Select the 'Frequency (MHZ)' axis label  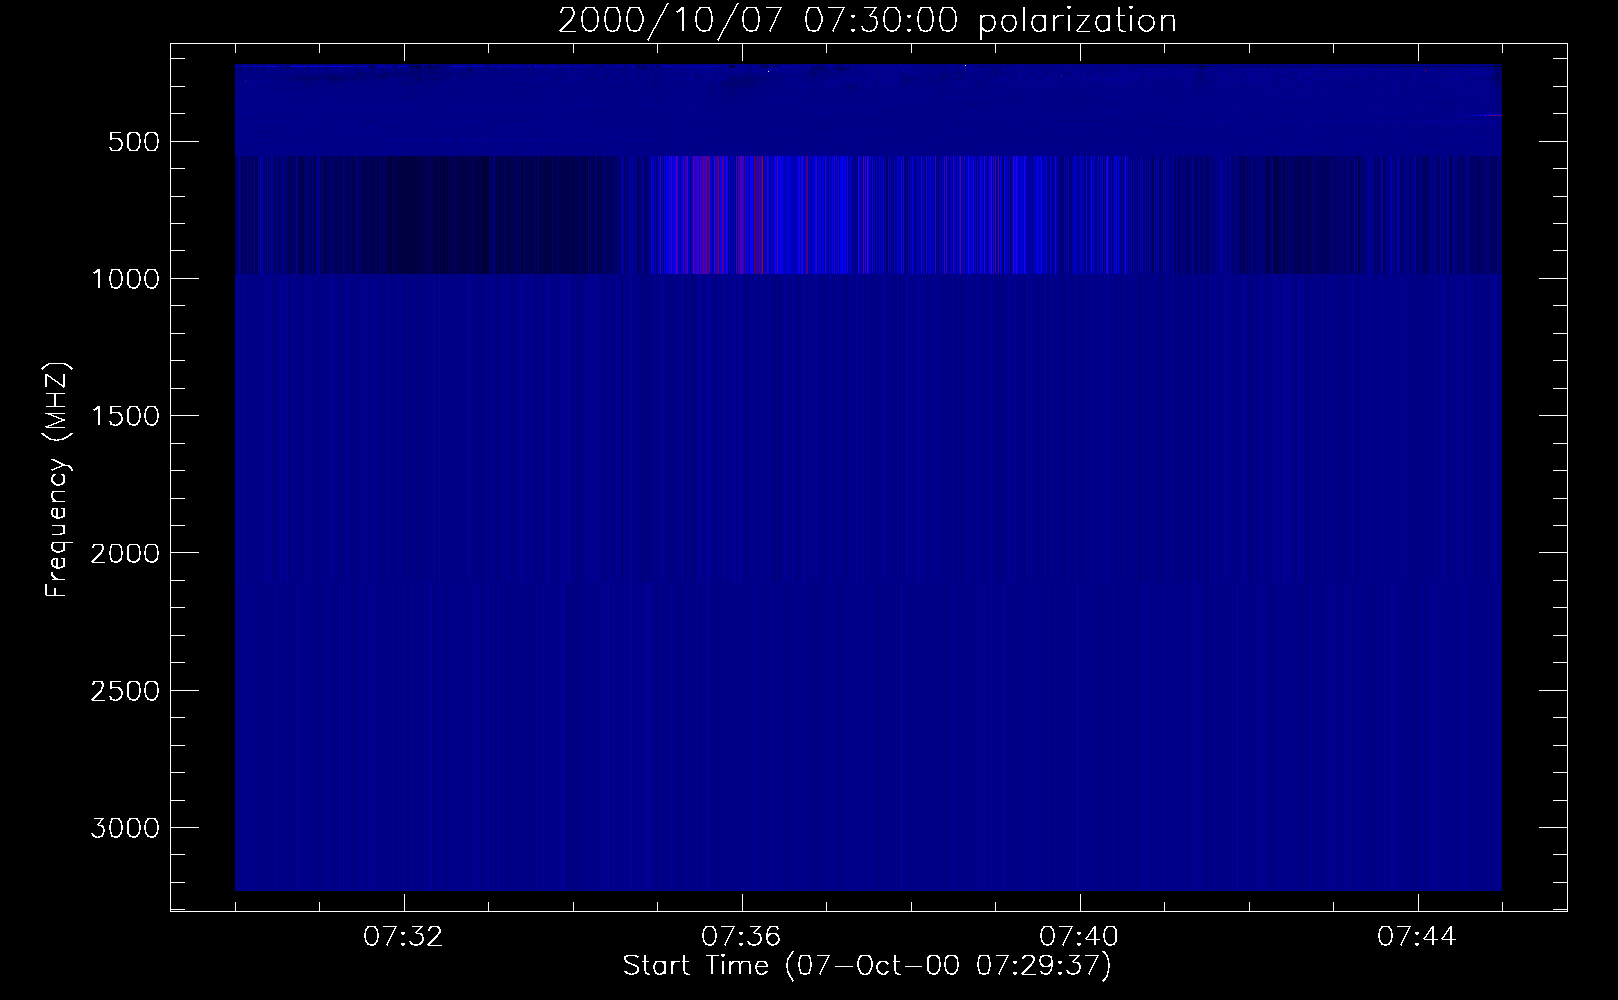click(x=57, y=480)
